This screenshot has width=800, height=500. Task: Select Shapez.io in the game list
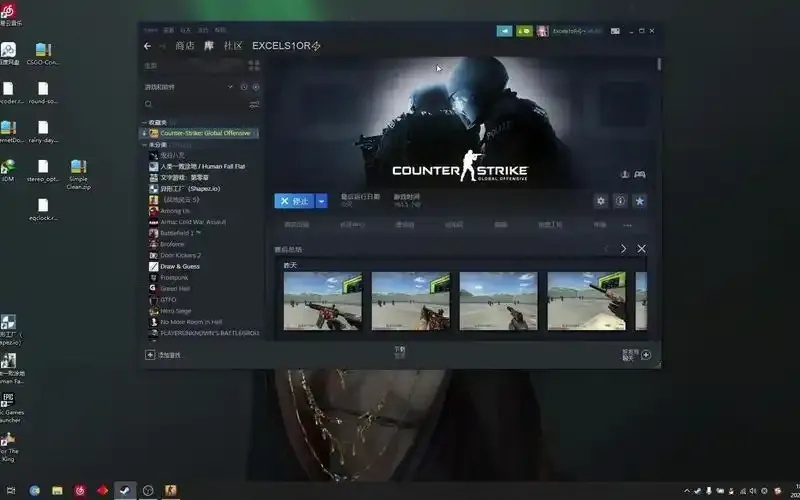pyautogui.click(x=190, y=189)
